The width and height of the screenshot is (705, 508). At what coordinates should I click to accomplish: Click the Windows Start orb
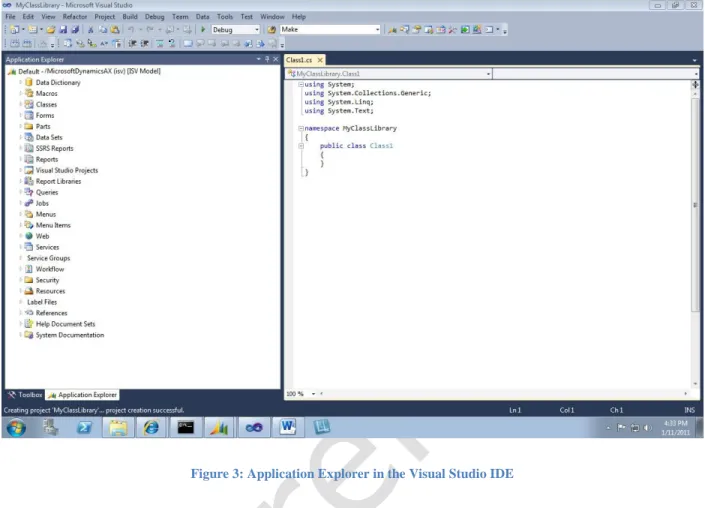click(16, 427)
